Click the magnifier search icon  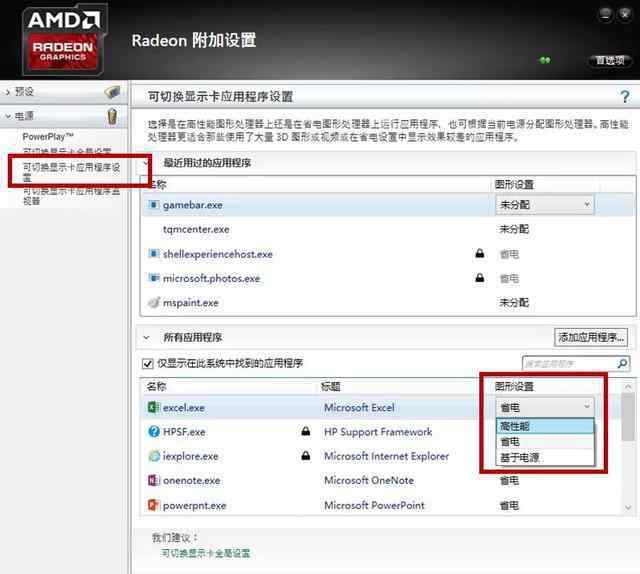click(x=622, y=363)
